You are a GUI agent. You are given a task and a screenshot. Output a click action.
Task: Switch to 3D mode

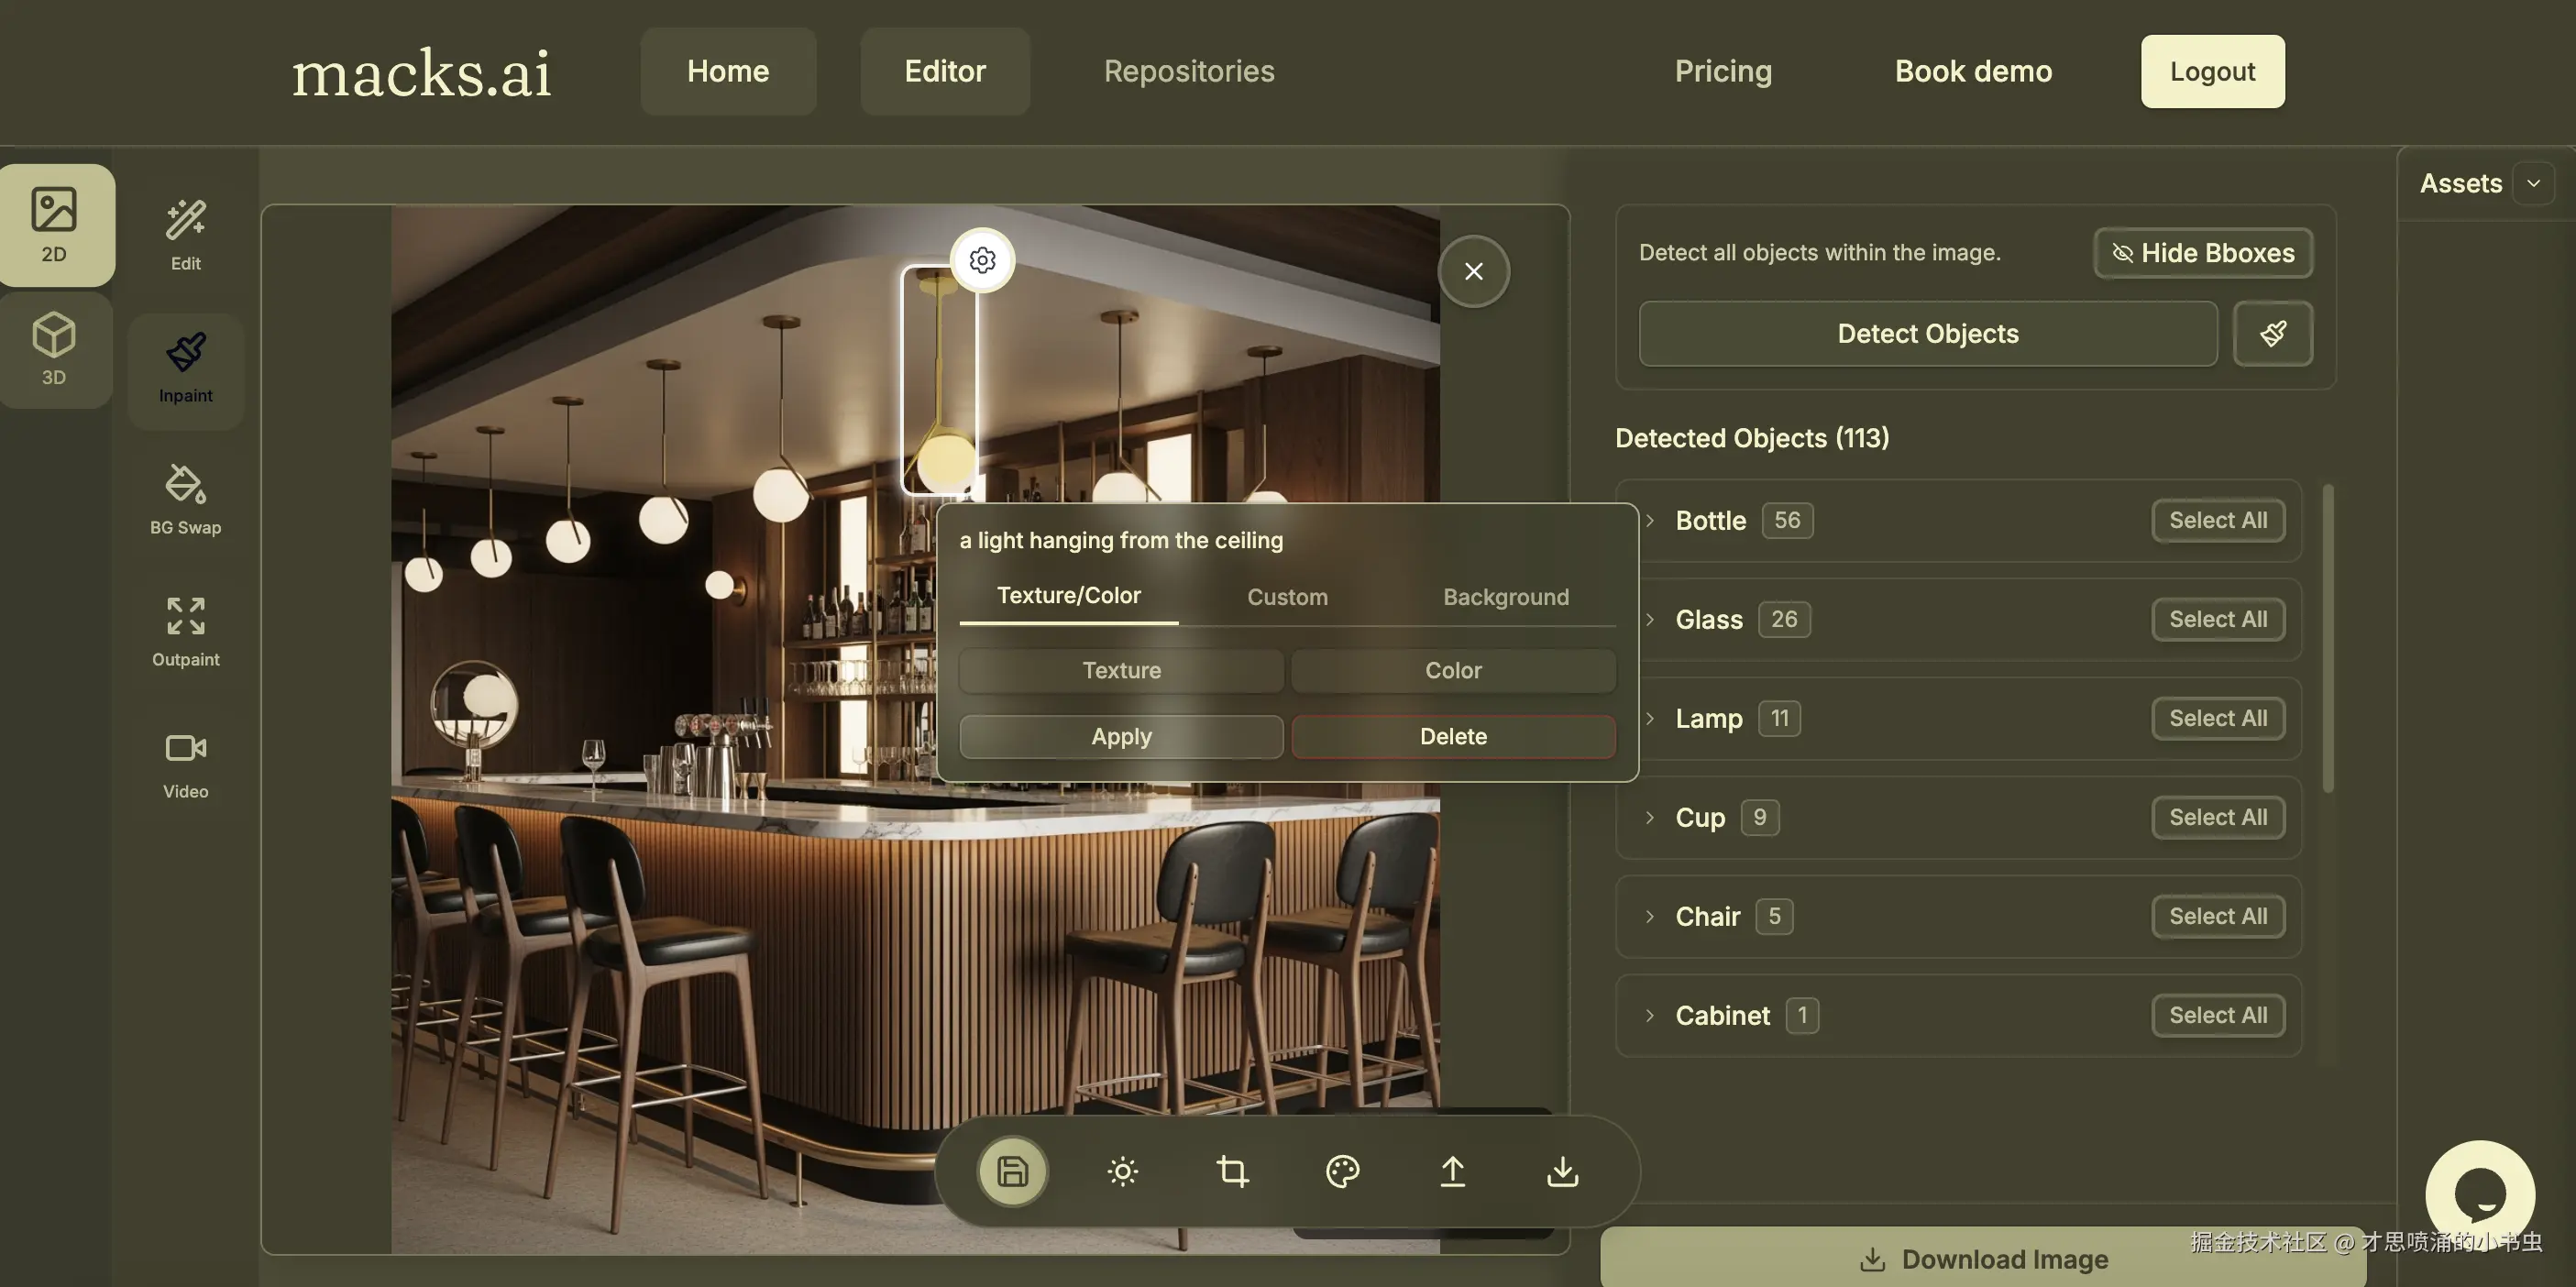coord(54,348)
